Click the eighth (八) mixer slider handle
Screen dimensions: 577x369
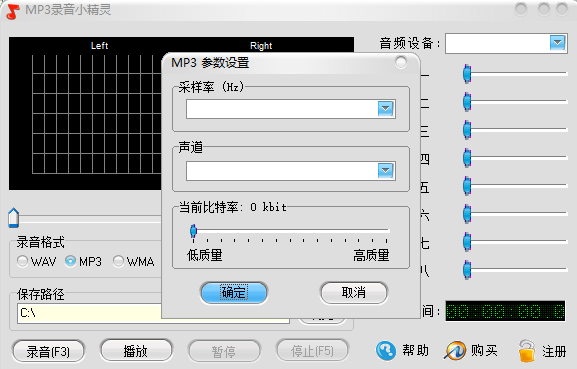(467, 269)
